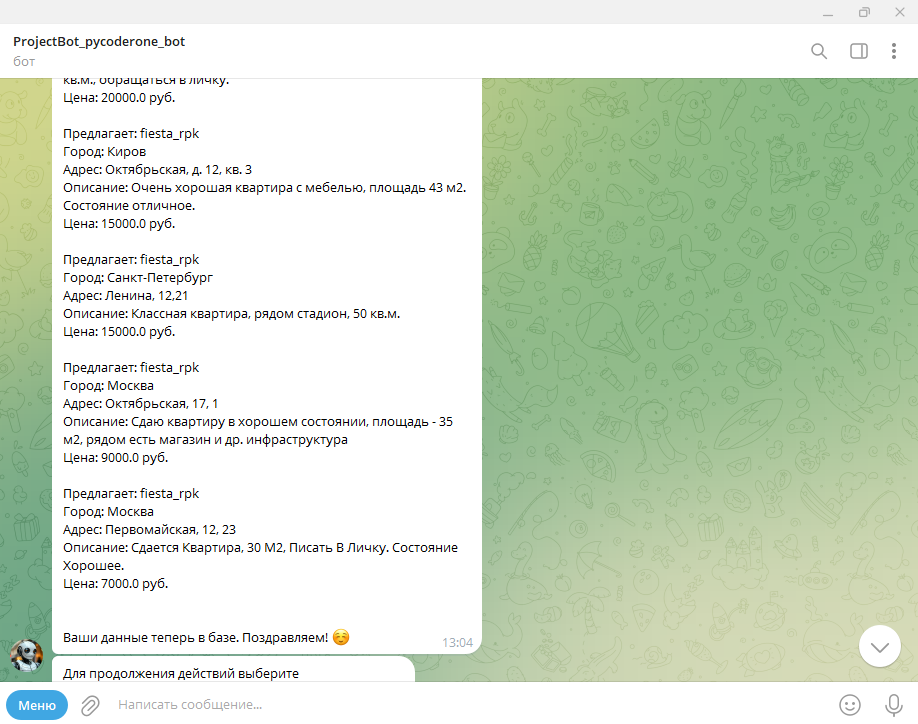Open the bot's robot avatar
The image size is (918, 724).
(26, 655)
